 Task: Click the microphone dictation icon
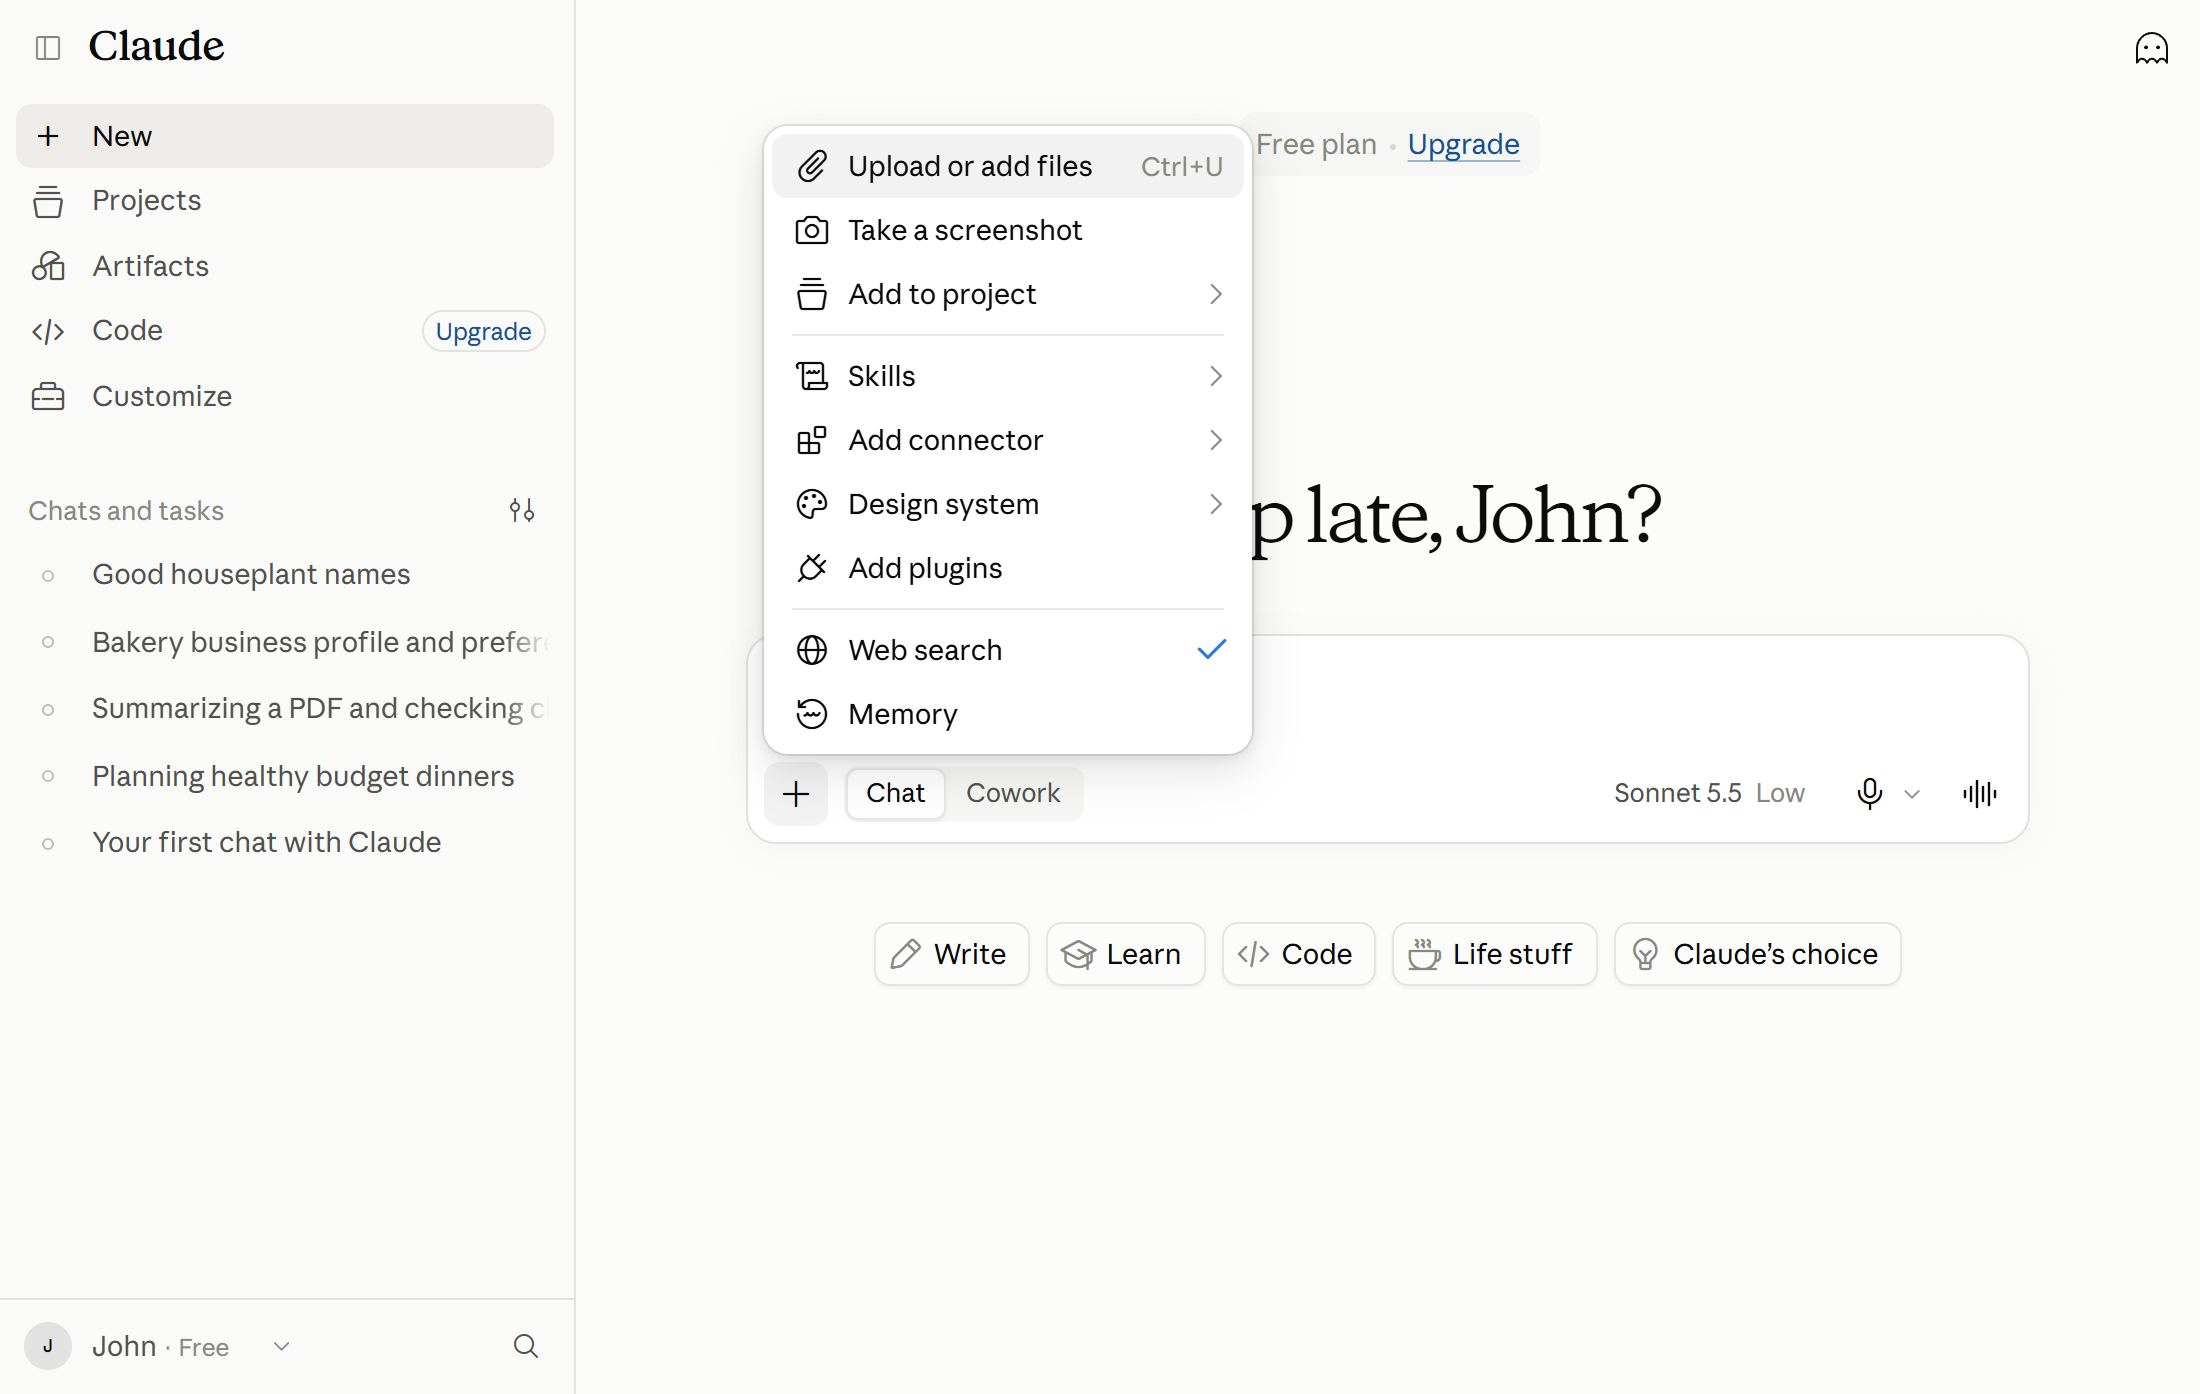[1869, 793]
